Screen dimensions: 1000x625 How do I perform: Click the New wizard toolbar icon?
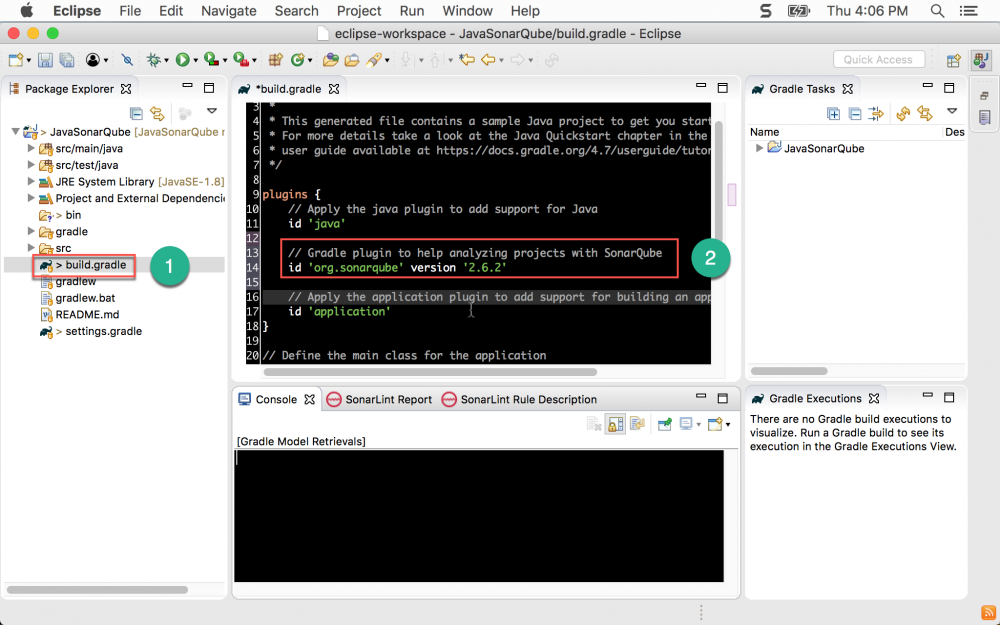15,60
